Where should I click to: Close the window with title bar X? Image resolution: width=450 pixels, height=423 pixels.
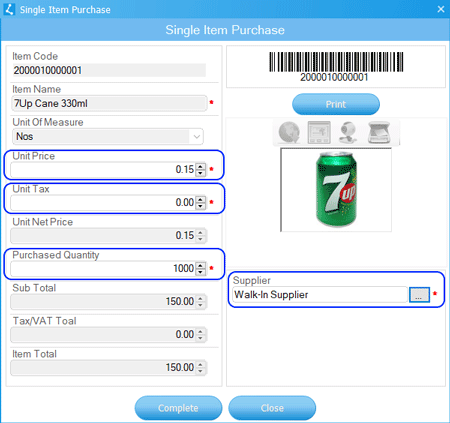coord(441,9)
